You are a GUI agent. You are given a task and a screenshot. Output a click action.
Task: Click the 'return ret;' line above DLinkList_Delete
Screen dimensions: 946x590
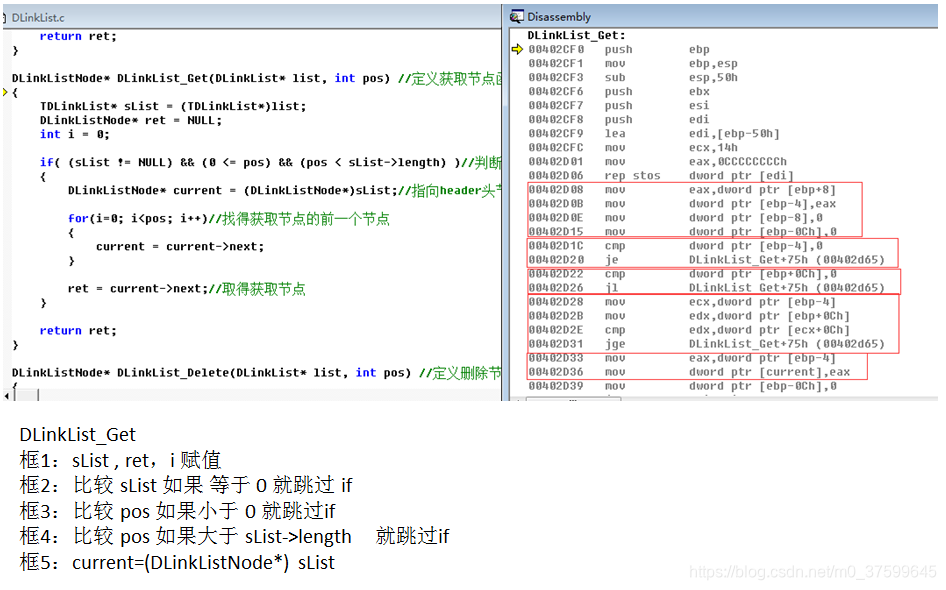coord(78,331)
